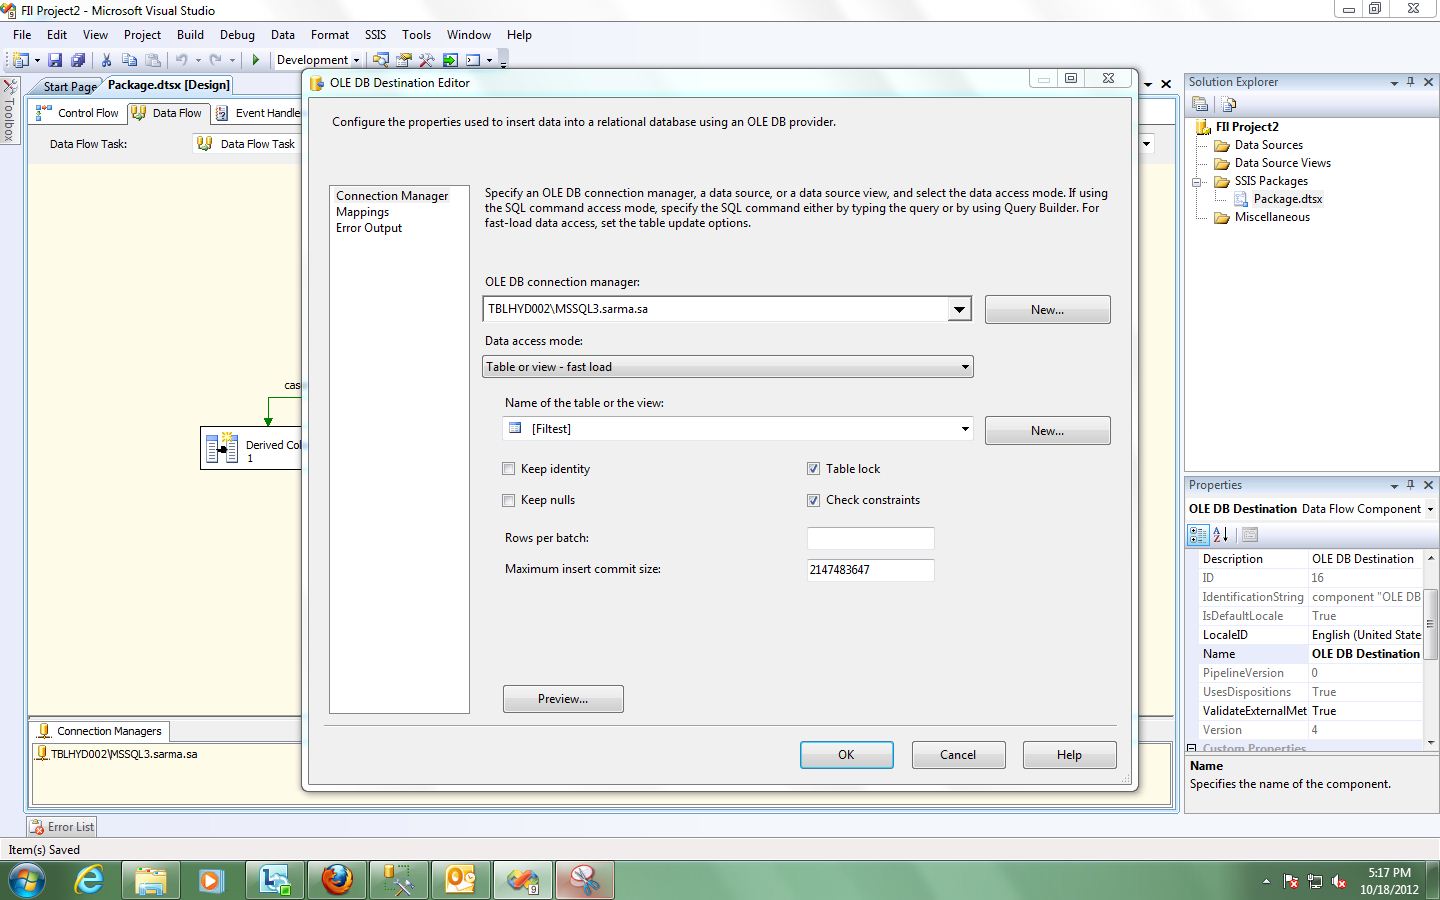Open the Toolbox from the left edge
The width and height of the screenshot is (1440, 900).
click(10, 110)
